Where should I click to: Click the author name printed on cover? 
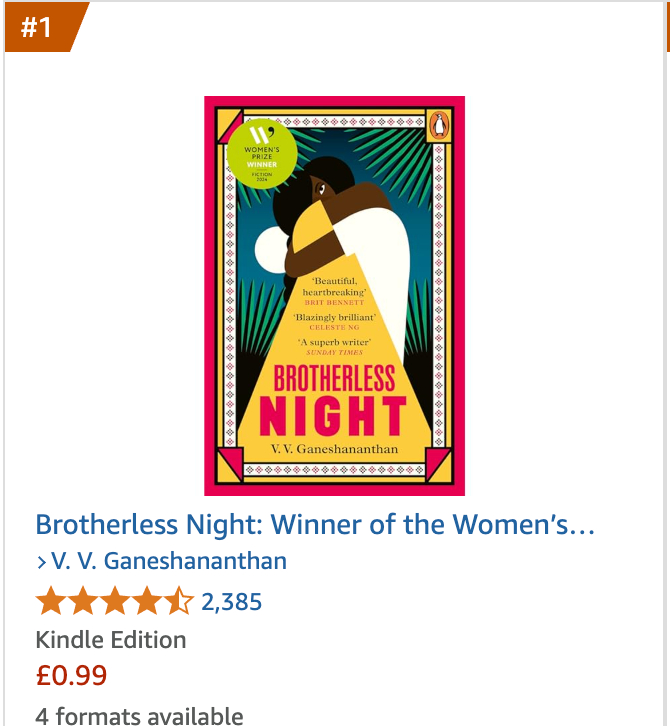(x=334, y=449)
